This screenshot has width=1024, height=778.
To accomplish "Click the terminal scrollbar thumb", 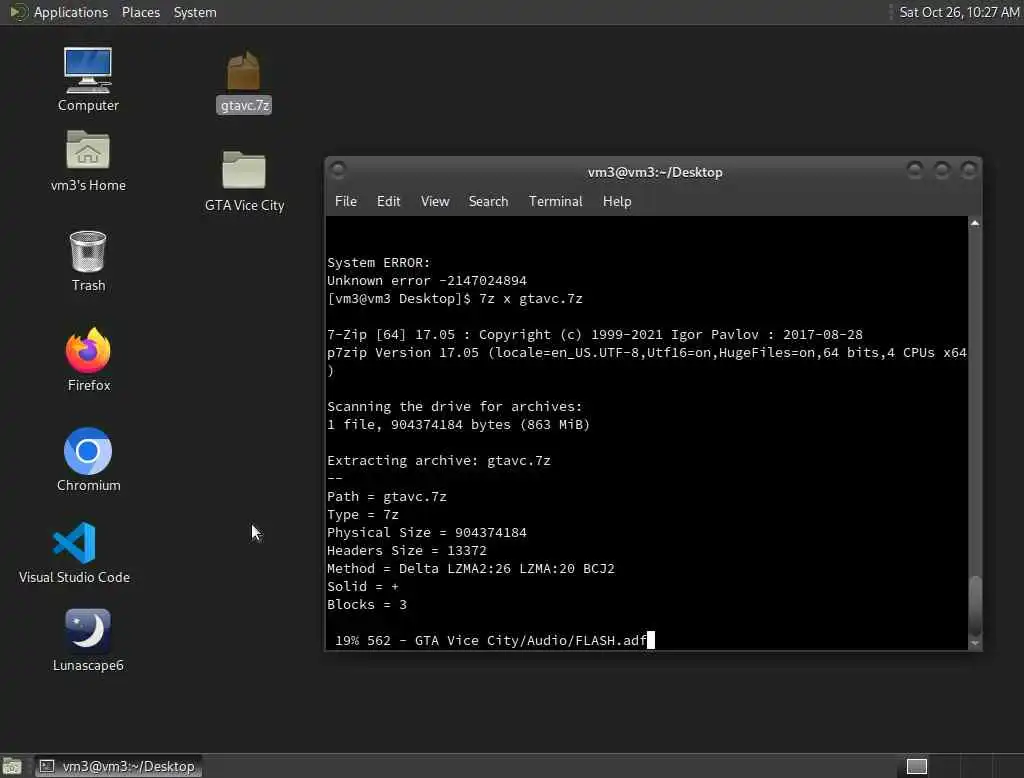I will tap(974, 604).
